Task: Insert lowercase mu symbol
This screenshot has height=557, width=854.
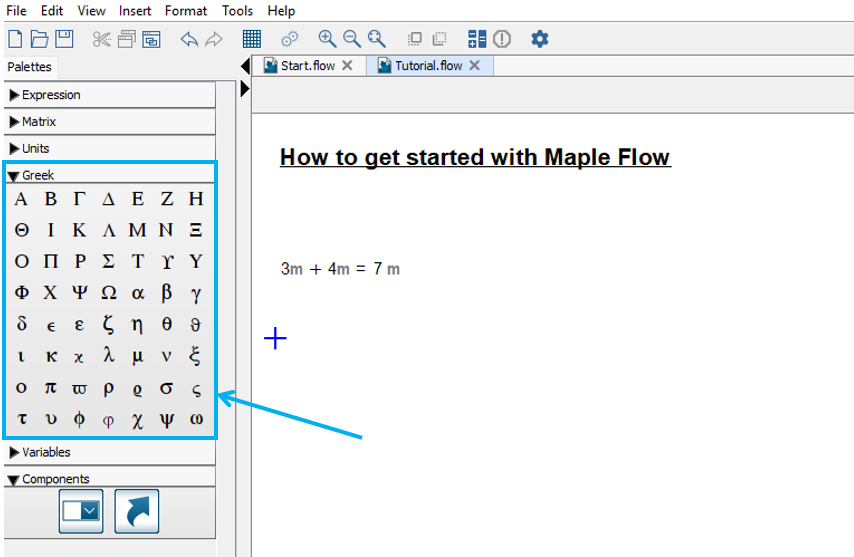Action: (x=138, y=357)
